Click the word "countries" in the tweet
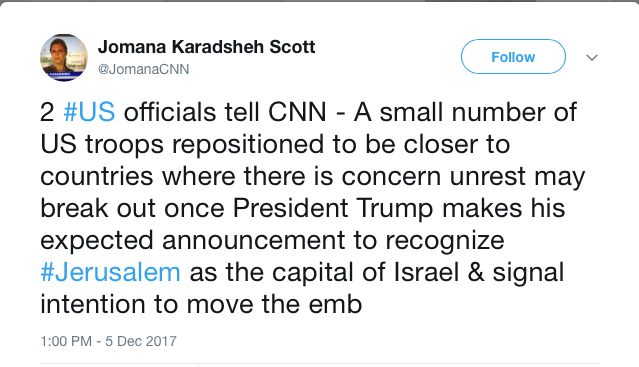Image resolution: width=639 pixels, height=367 pixels. pyautogui.click(x=97, y=176)
